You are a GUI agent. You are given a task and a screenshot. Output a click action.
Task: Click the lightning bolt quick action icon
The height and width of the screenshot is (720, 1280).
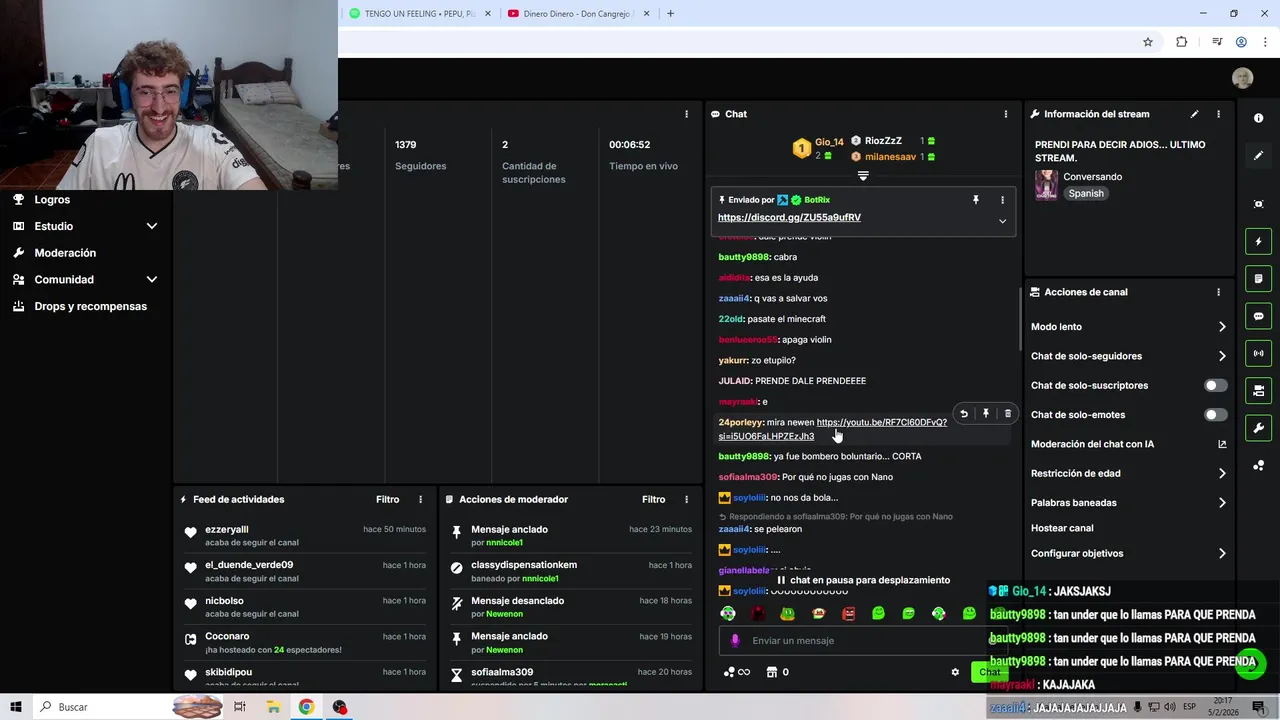(1258, 241)
